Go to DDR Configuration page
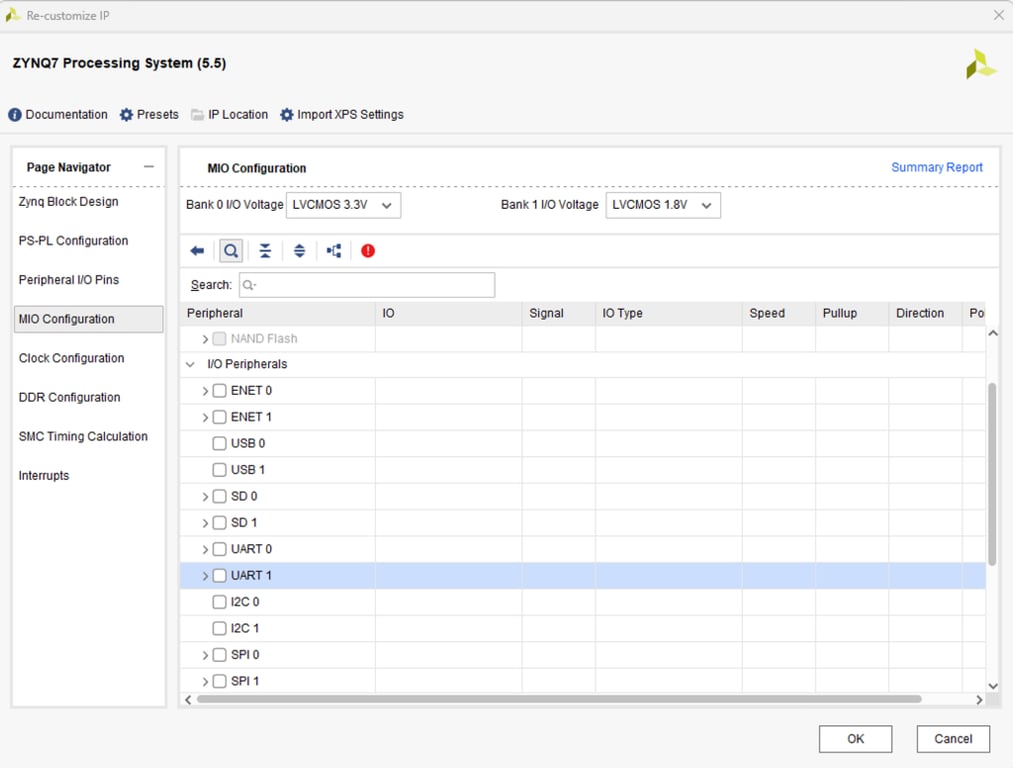Screen dimensions: 1013x768 click(x=69, y=397)
